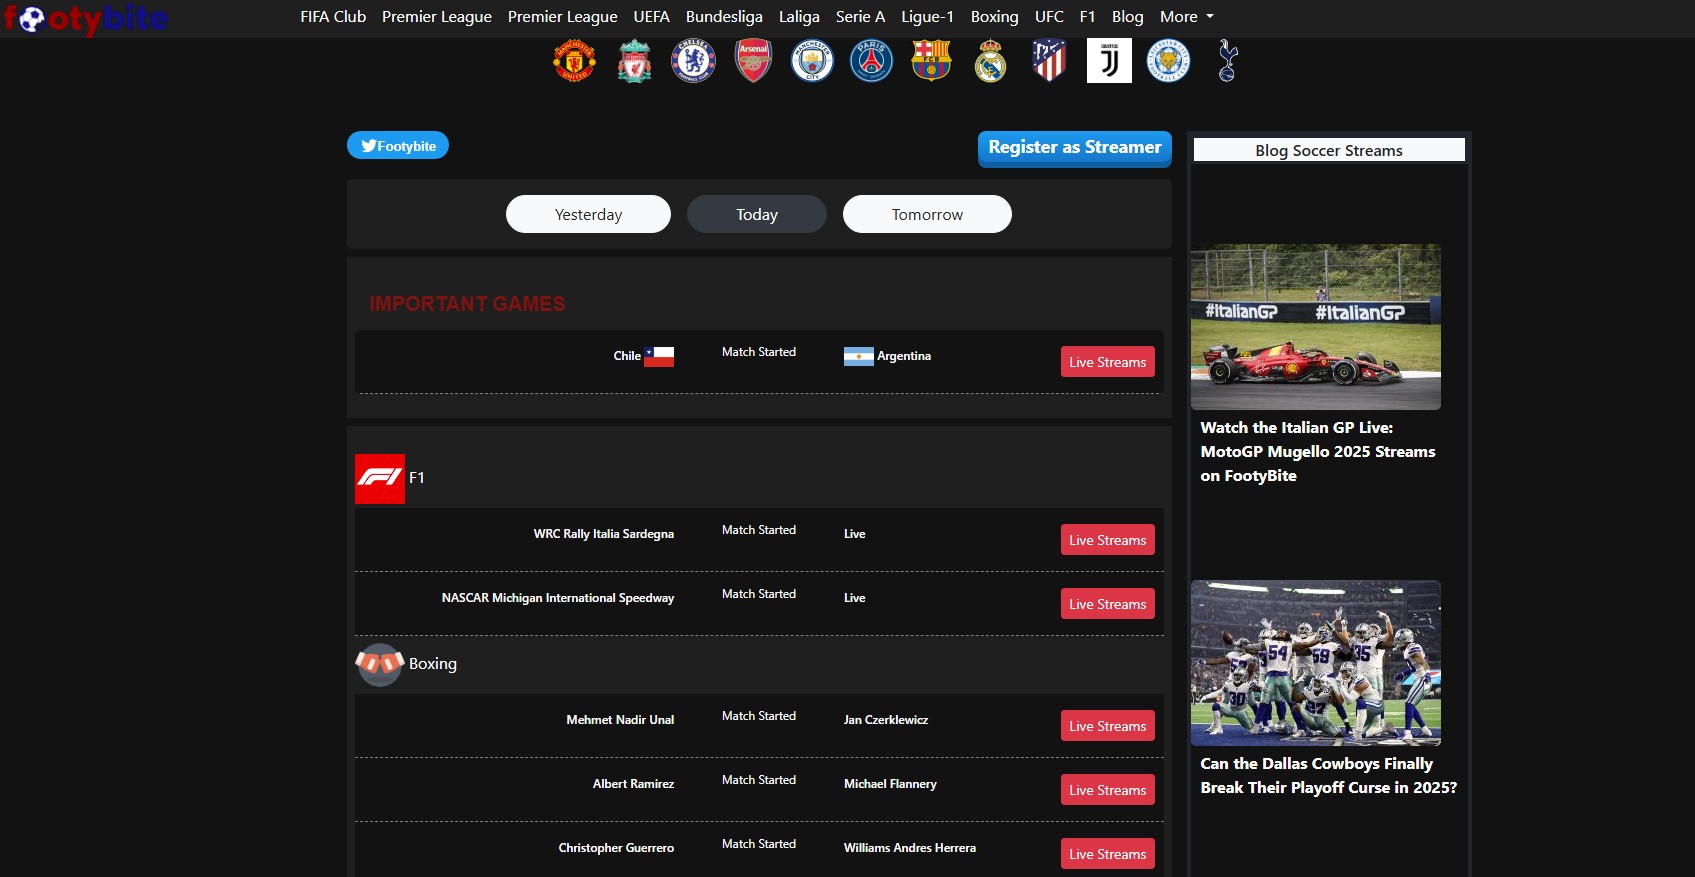Open FIFA Club in navigation
Viewport: 1695px width, 877px height.
click(x=333, y=17)
